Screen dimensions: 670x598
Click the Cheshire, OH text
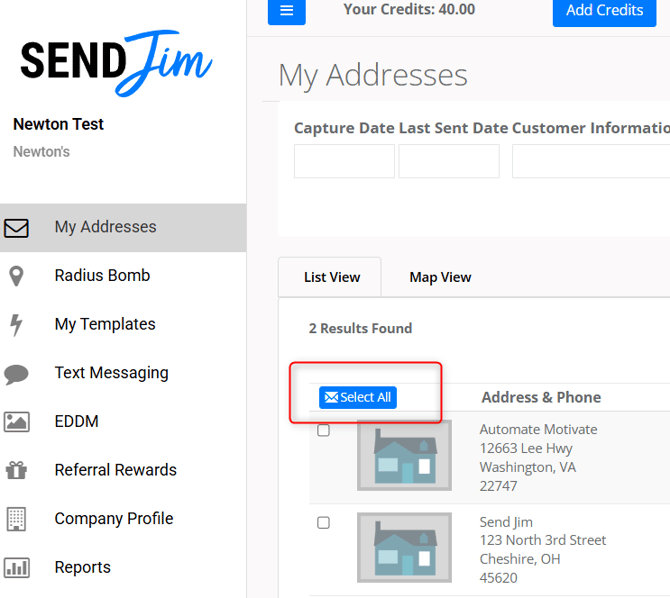[520, 559]
